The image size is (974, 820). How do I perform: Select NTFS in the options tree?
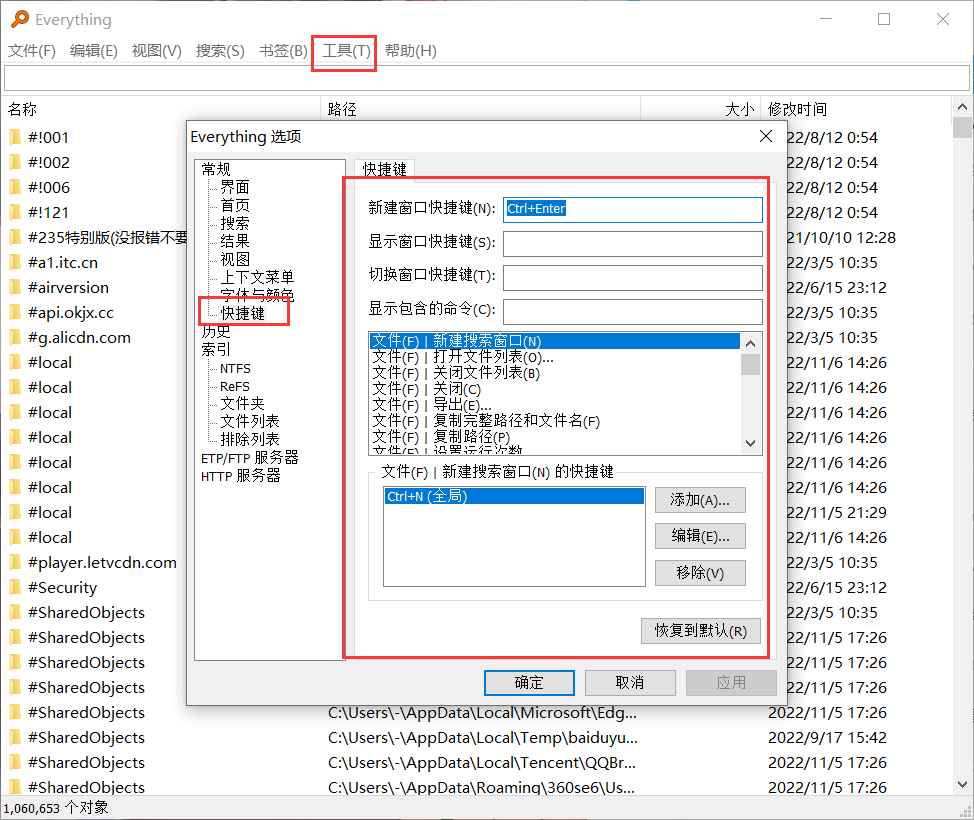235,368
